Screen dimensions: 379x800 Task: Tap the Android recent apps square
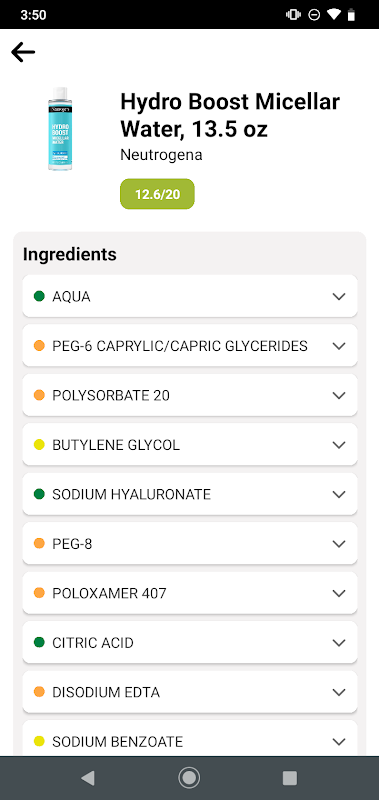pos(290,778)
